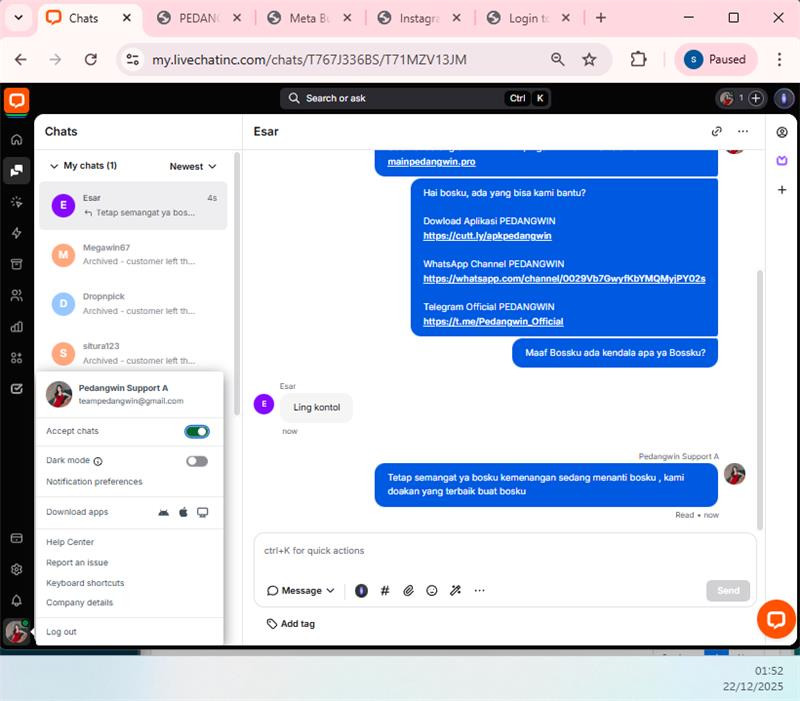The image size is (800, 701).
Task: Open Notification preferences
Action: 94,482
